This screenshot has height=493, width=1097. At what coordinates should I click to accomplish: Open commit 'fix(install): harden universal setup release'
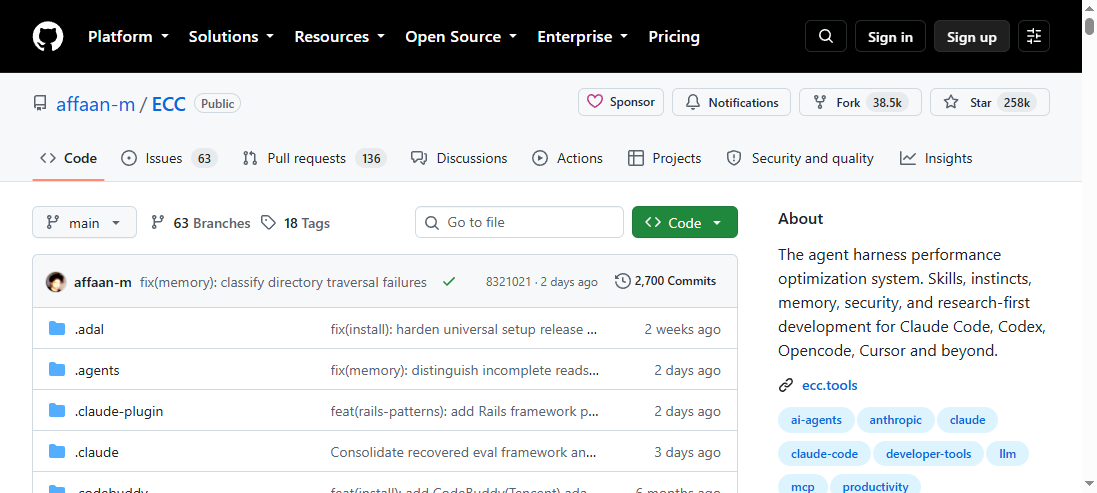point(465,329)
